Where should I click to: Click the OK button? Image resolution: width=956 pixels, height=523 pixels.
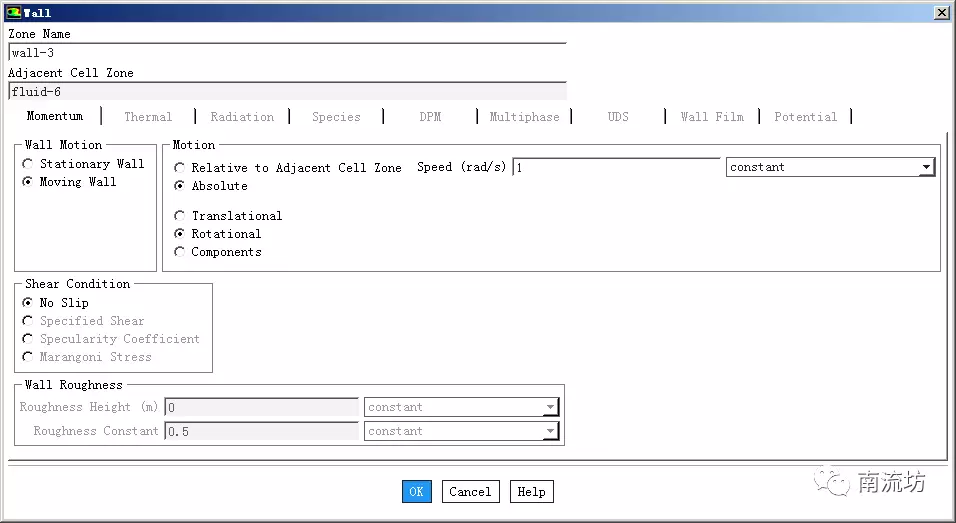pos(417,492)
